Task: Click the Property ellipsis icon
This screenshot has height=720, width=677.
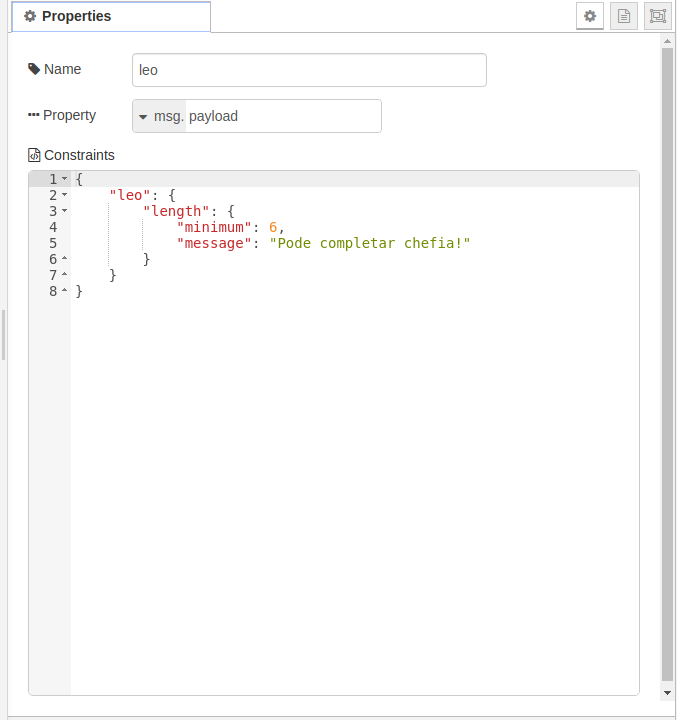Action: (34, 115)
